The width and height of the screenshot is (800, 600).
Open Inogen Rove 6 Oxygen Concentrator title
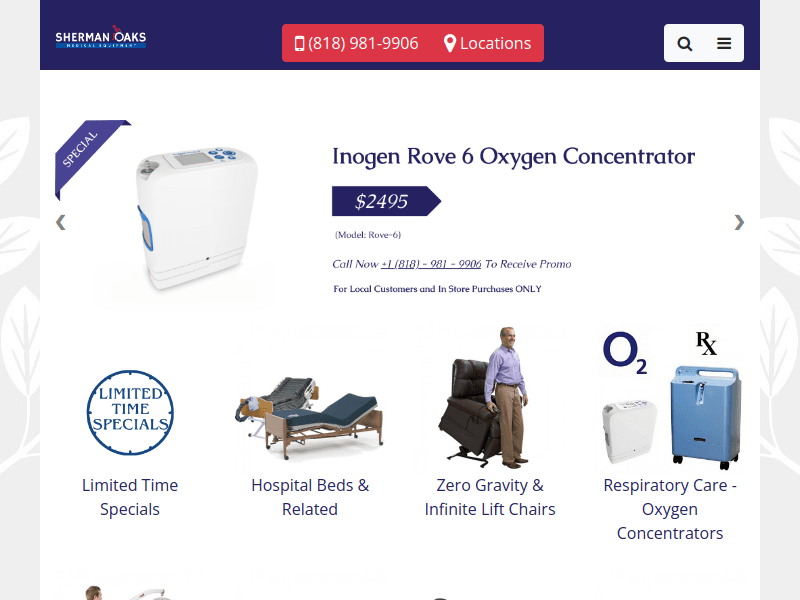coord(513,157)
